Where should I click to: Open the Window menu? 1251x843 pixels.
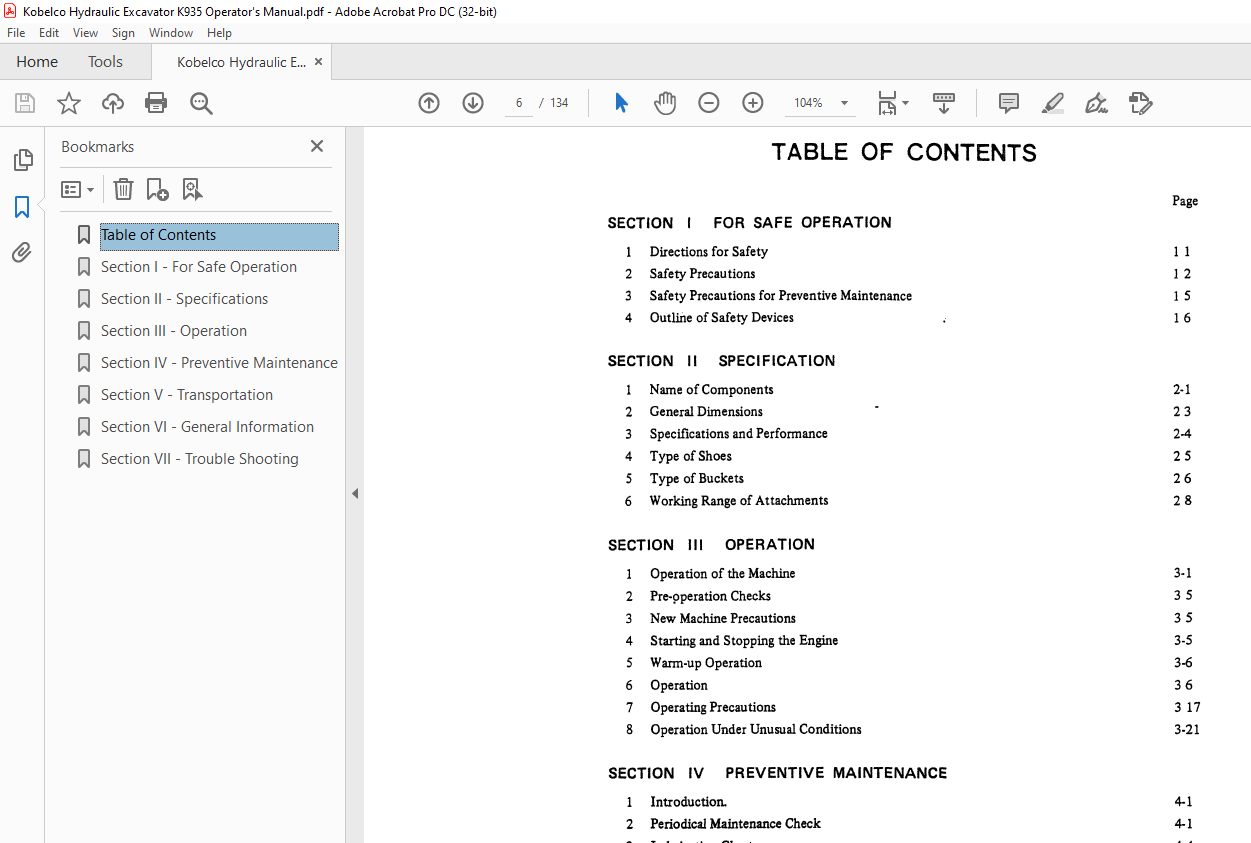point(171,33)
